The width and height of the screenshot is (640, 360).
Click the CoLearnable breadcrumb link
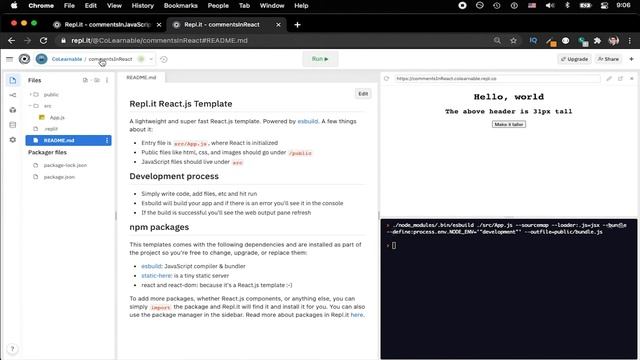point(67,59)
